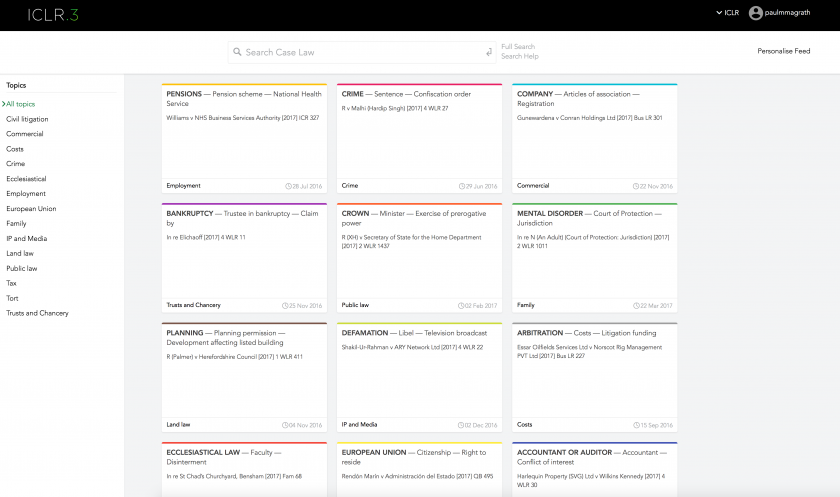Focus the Search Case Law field

coord(360,52)
